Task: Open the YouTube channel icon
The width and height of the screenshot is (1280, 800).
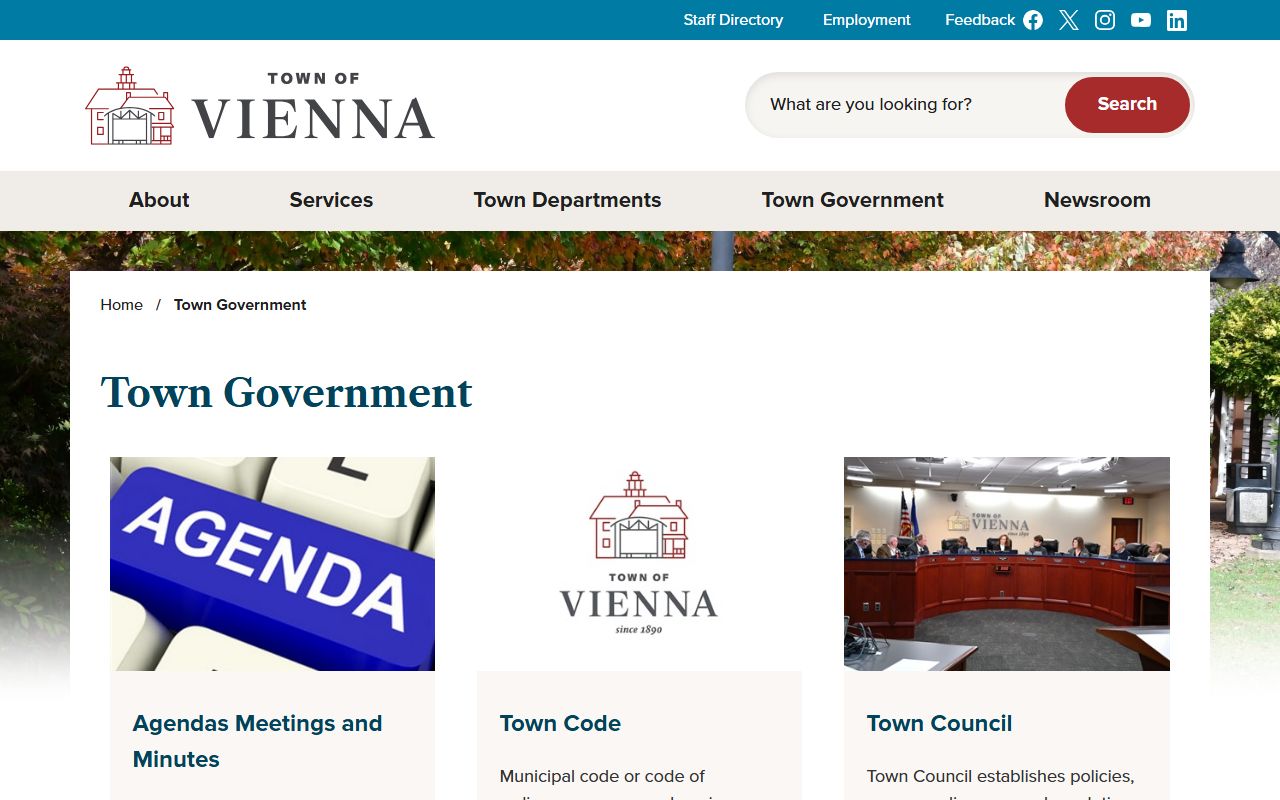Action: click(1141, 20)
